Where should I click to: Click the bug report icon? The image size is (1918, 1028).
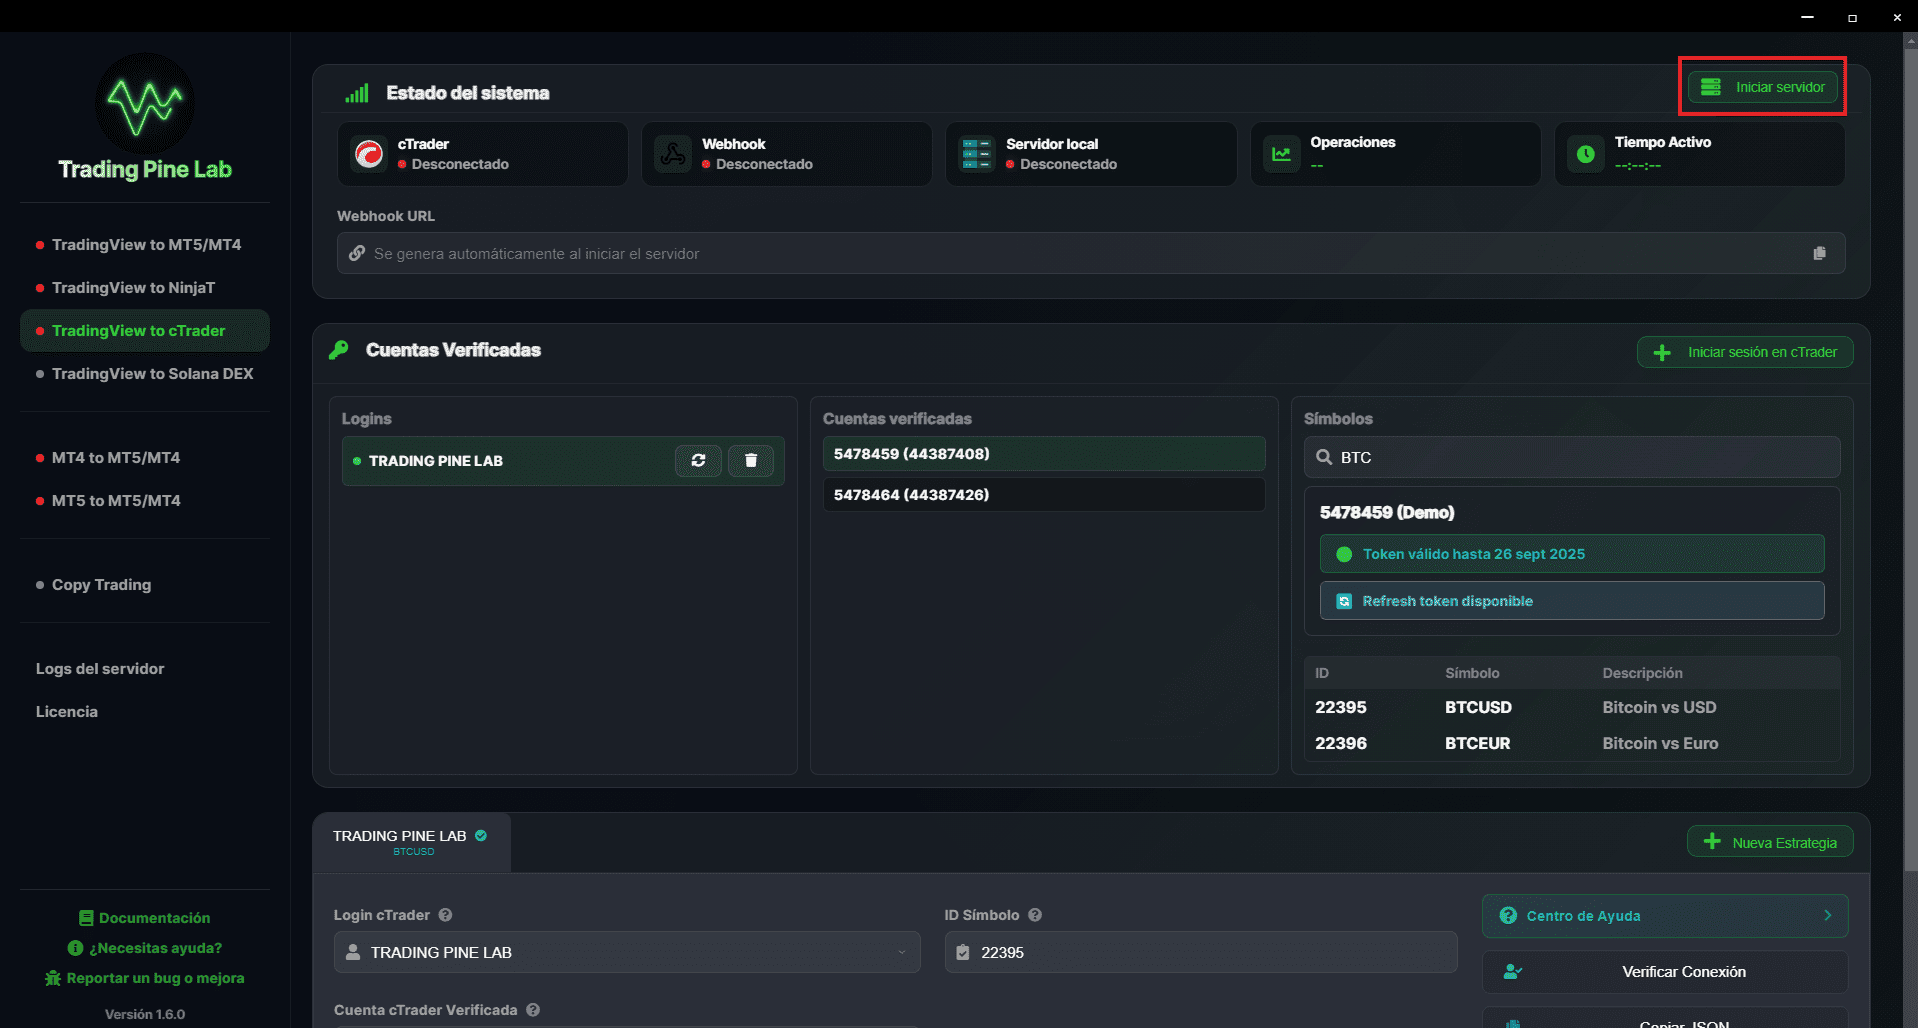click(51, 978)
